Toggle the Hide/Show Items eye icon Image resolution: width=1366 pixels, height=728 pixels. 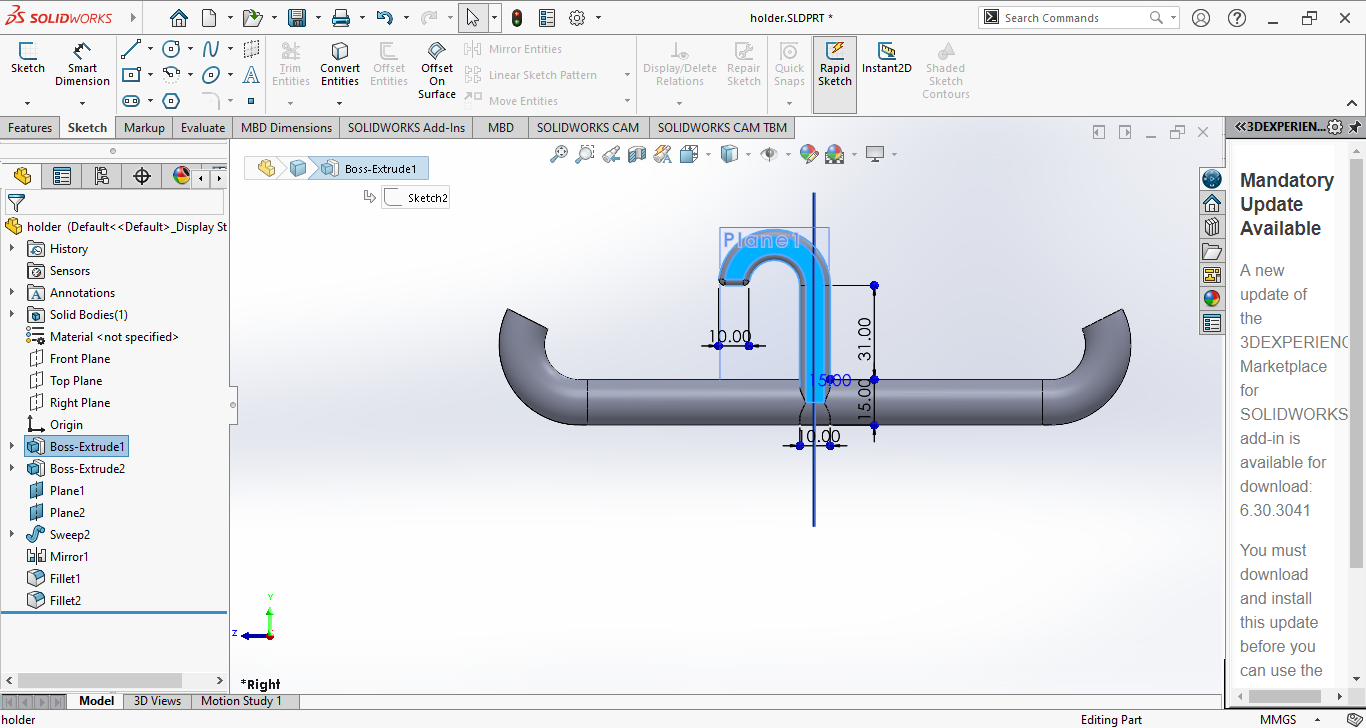pyautogui.click(x=769, y=154)
